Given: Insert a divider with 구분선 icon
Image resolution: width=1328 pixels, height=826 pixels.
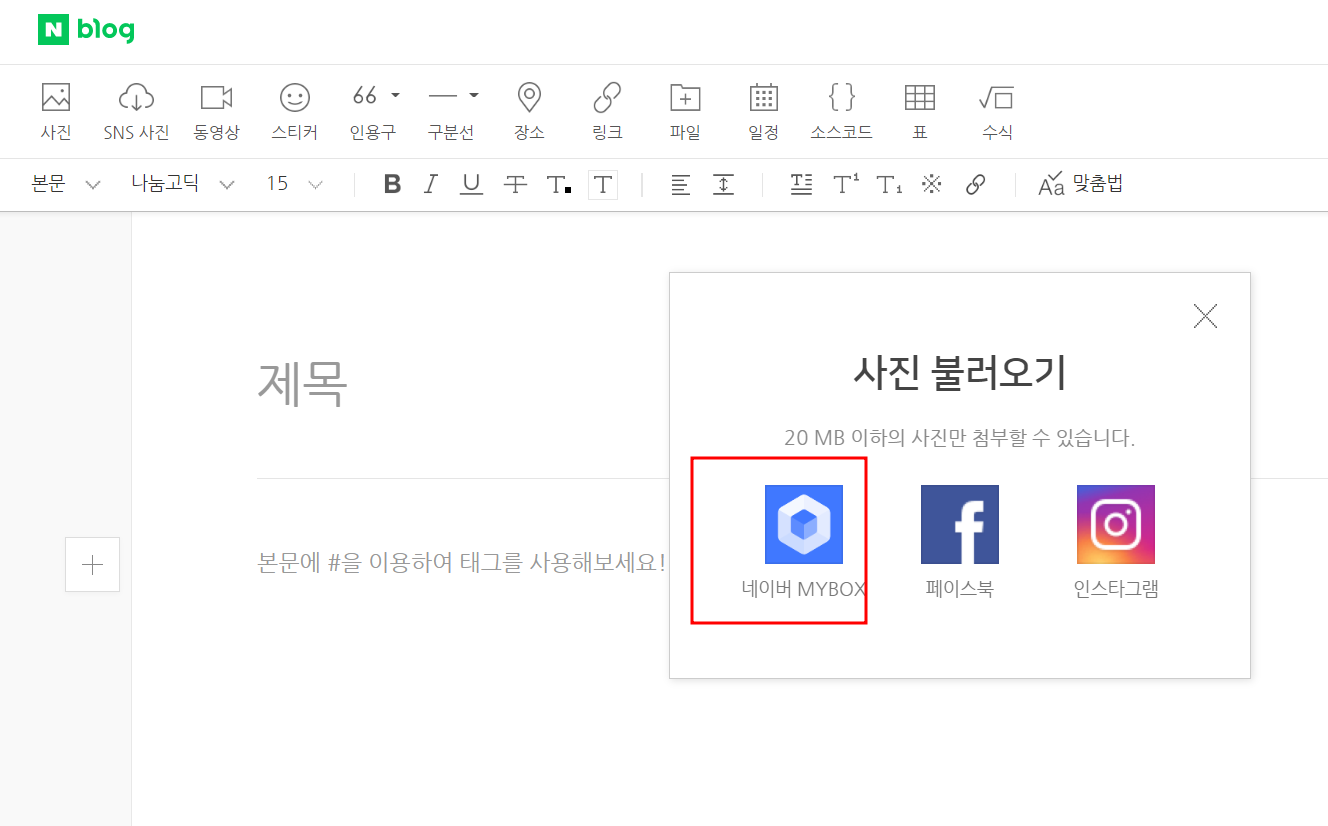Looking at the screenshot, I should [442, 96].
